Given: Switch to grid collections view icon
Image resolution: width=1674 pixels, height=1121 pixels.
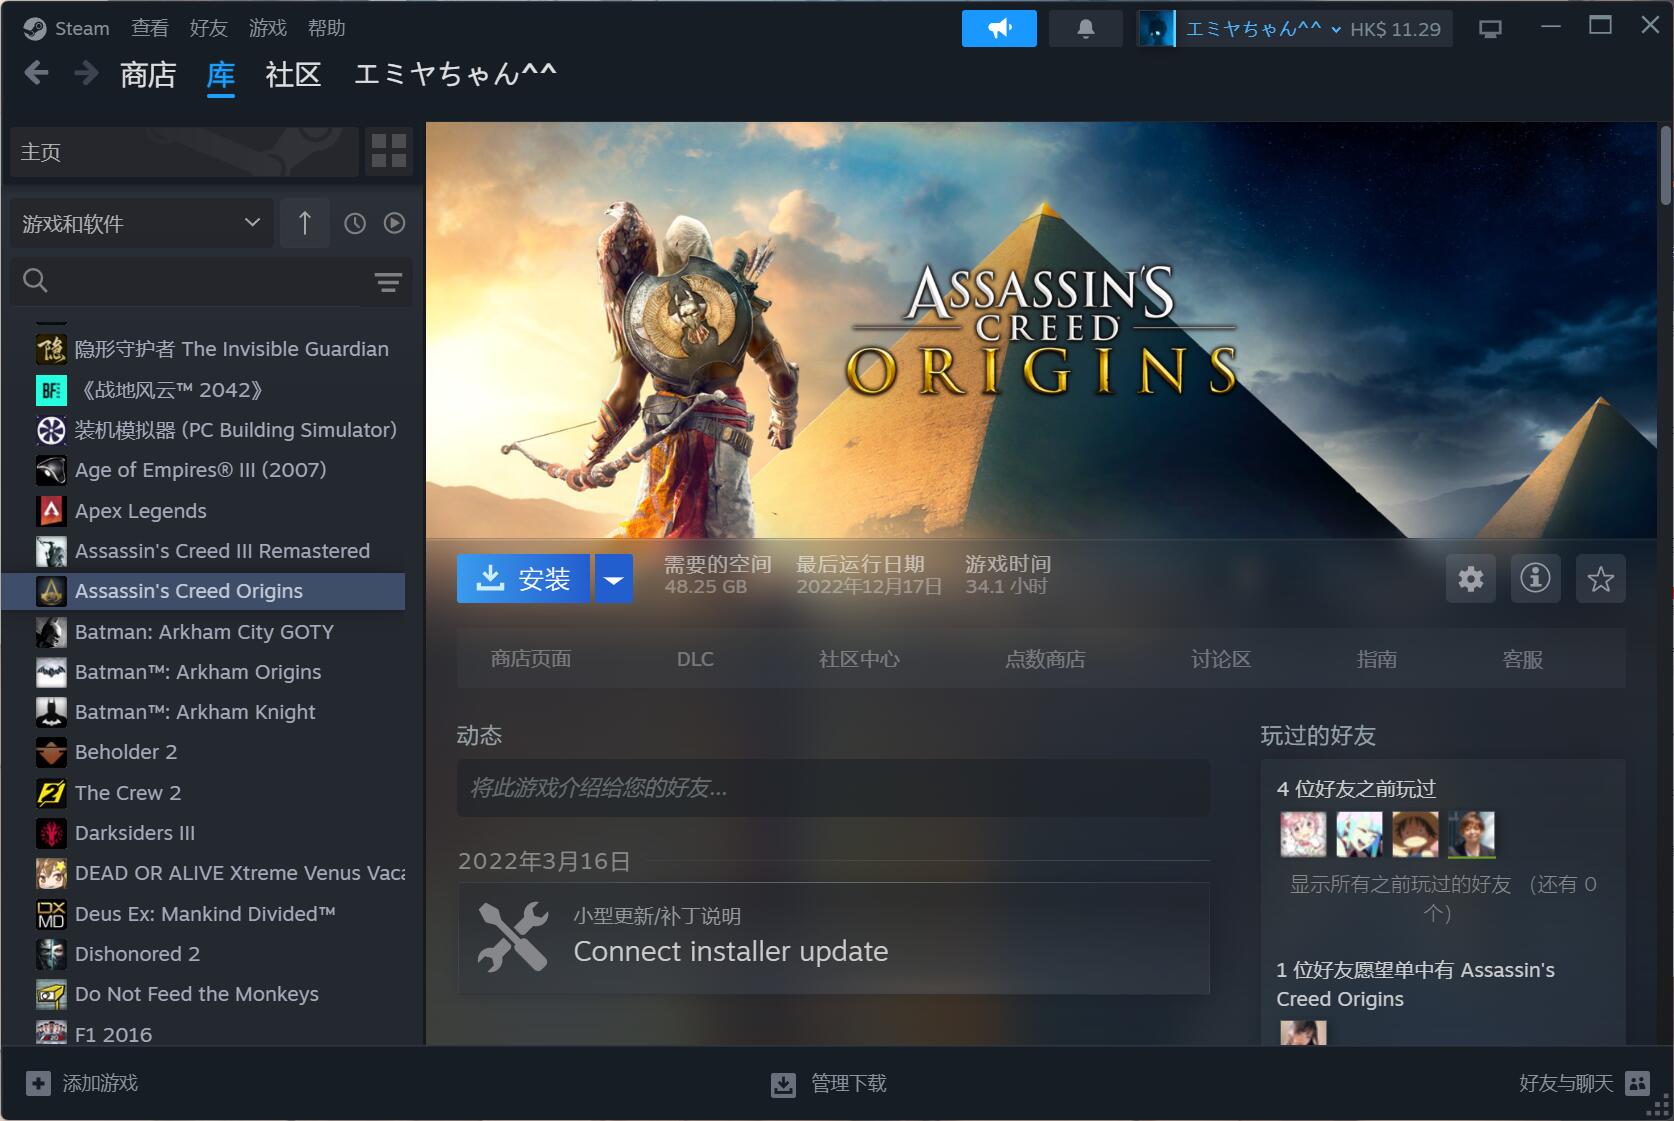Looking at the screenshot, I should point(389,151).
